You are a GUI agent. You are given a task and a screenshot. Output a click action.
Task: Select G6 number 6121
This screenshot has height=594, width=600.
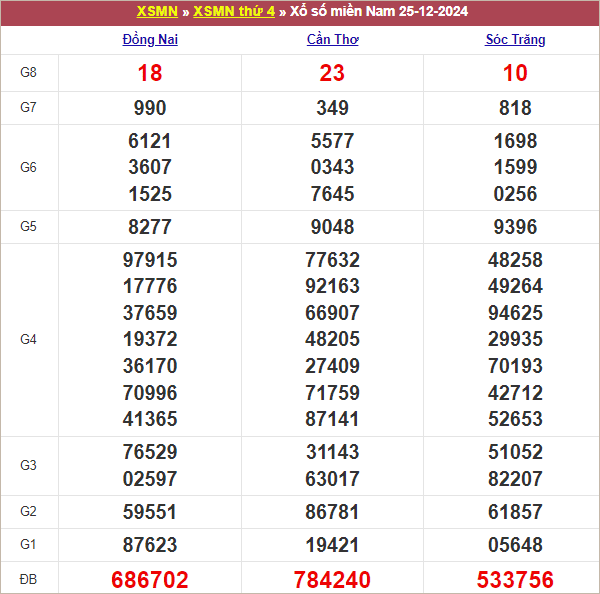150,141
